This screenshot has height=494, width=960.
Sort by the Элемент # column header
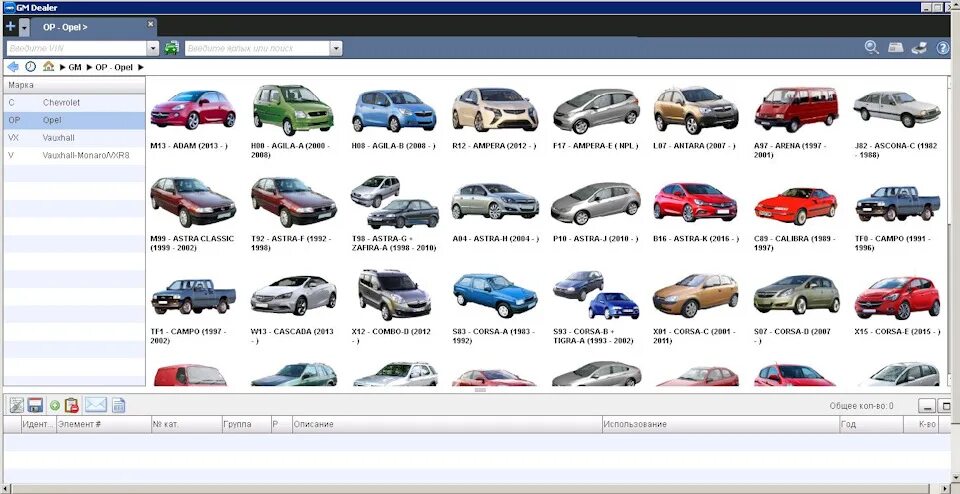tap(103, 424)
